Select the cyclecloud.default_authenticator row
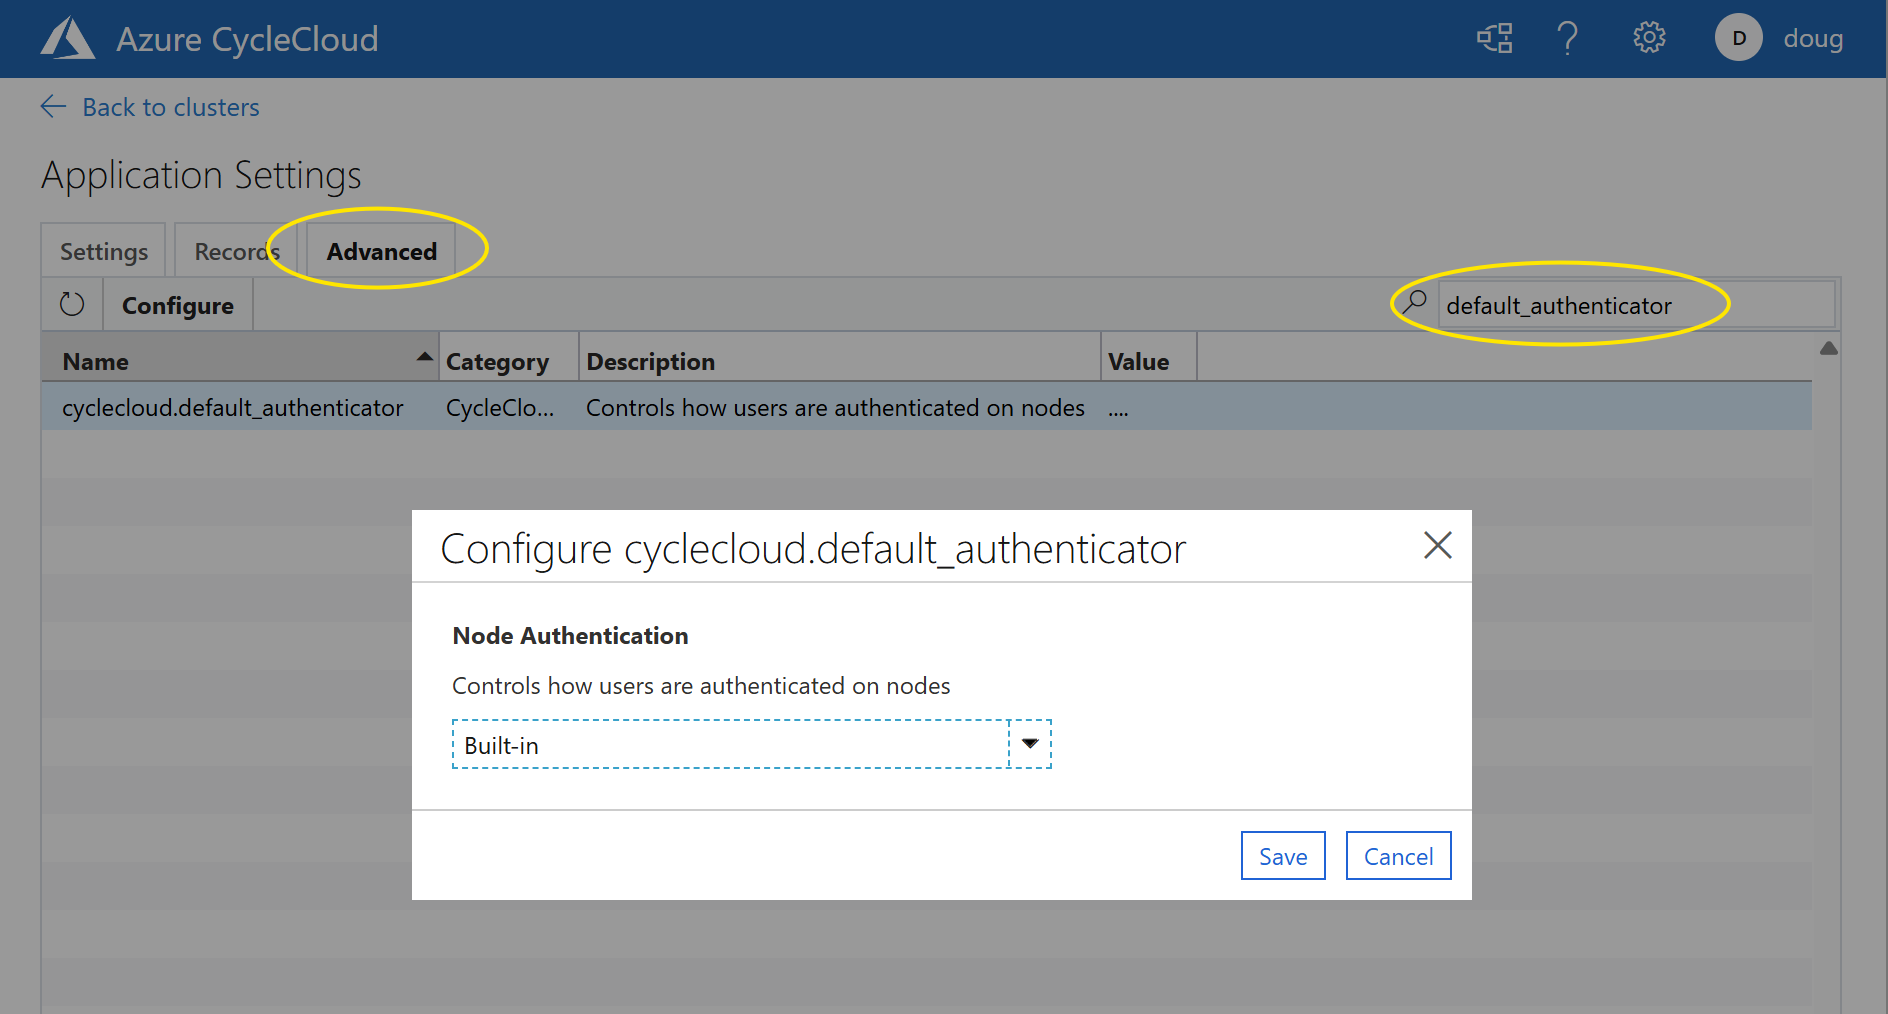The width and height of the screenshot is (1888, 1014). [x=233, y=407]
